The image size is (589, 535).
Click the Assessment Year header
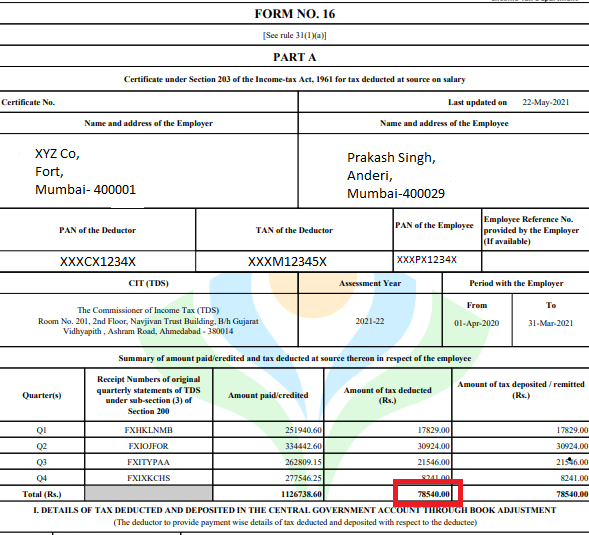point(370,283)
